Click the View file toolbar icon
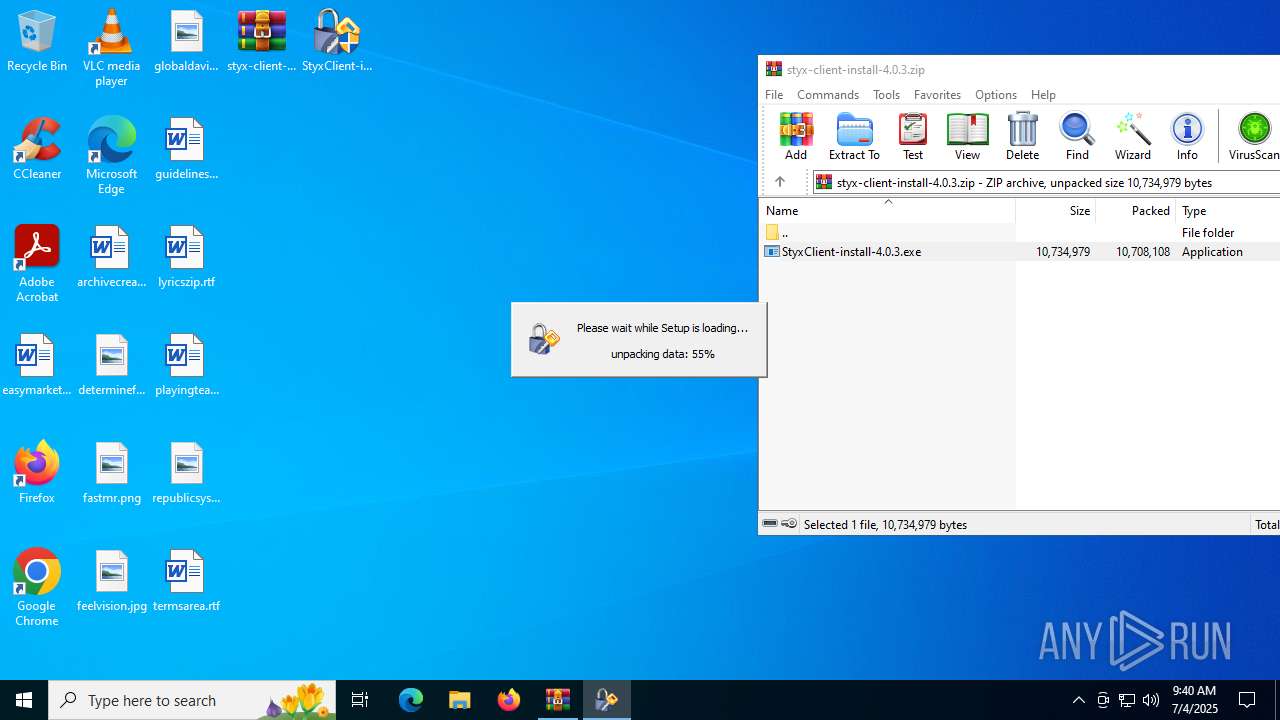Viewport: 1280px width, 720px height. point(967,136)
